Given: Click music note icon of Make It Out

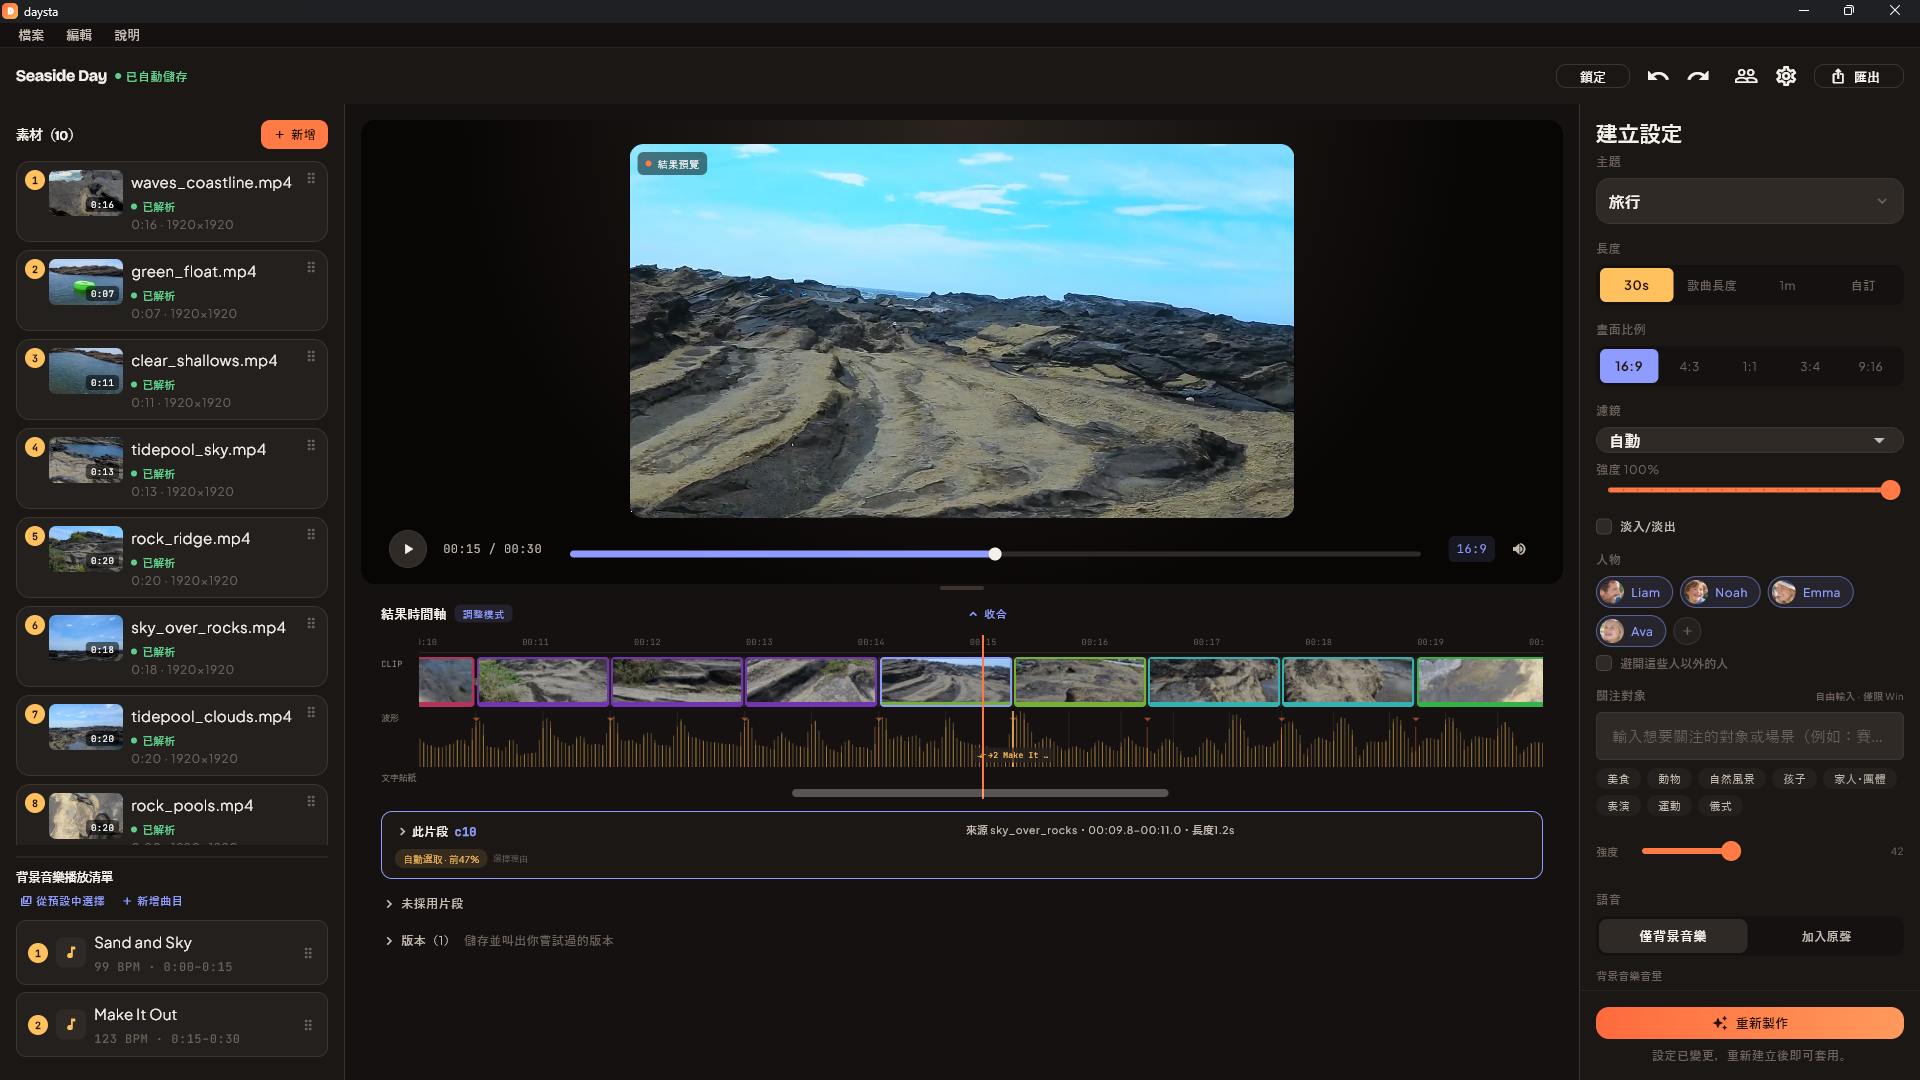Looking at the screenshot, I should click(x=71, y=1025).
